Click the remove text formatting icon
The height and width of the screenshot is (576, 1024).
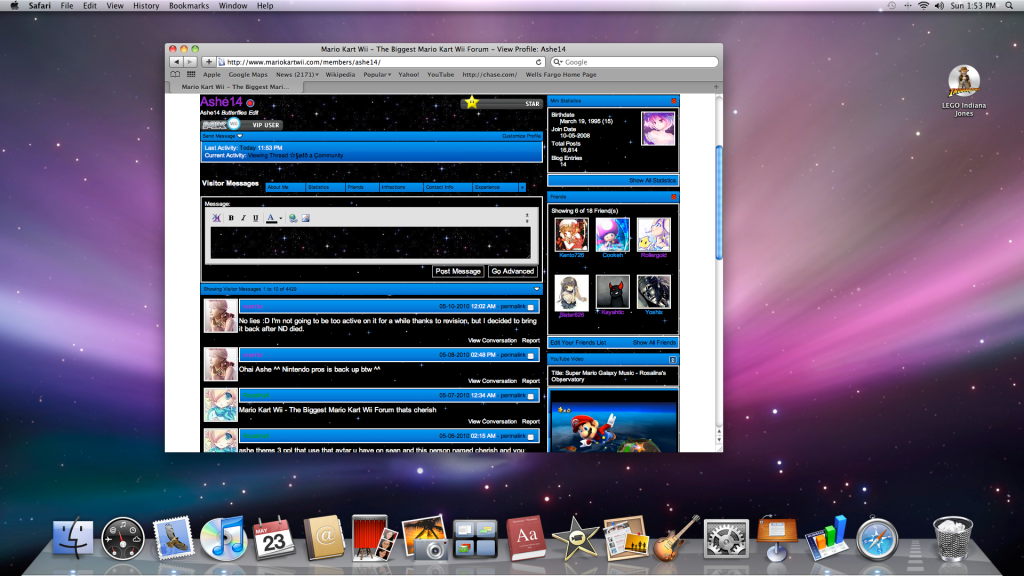pyautogui.click(x=216, y=218)
